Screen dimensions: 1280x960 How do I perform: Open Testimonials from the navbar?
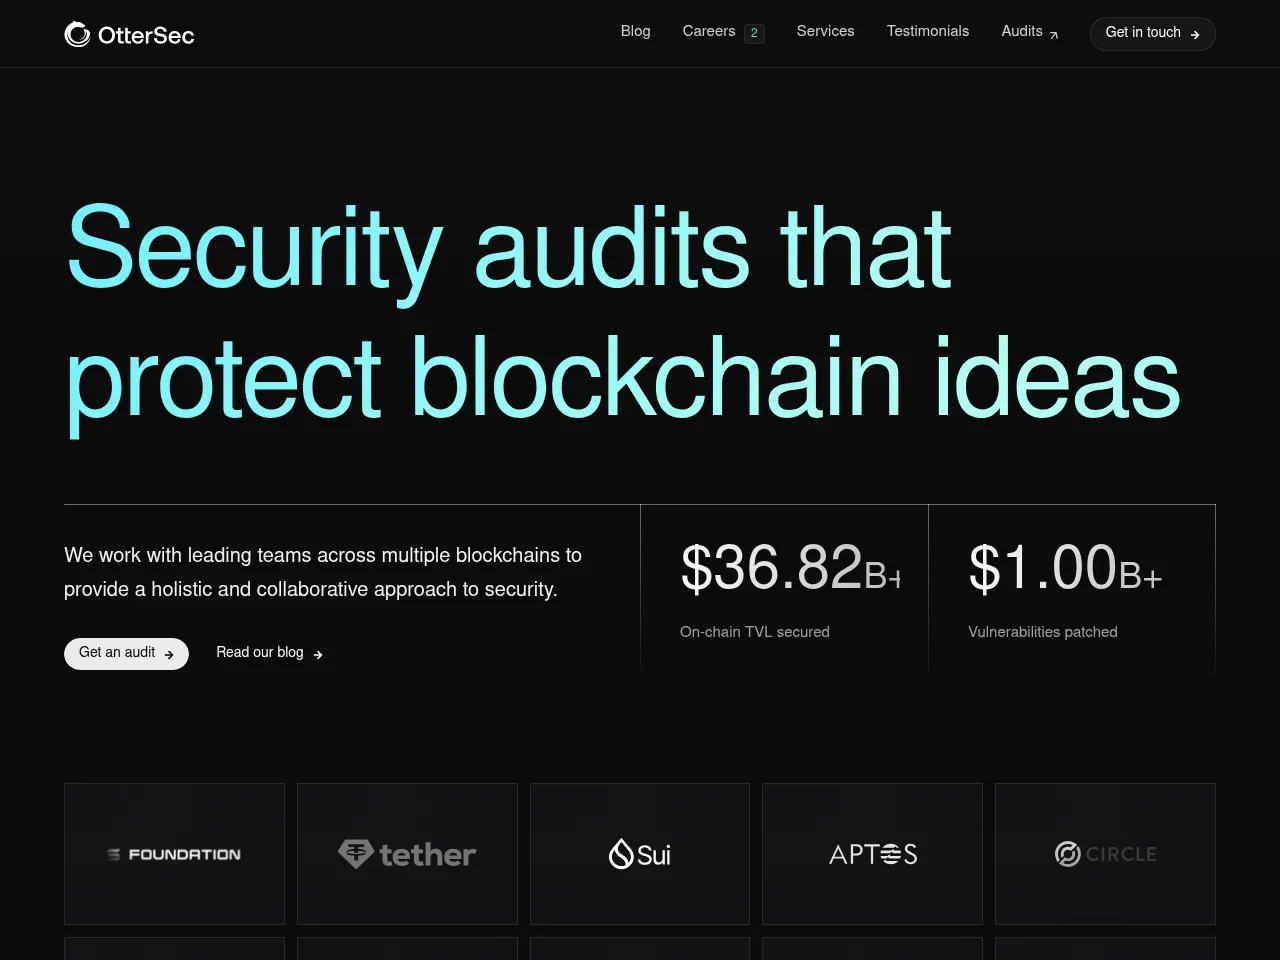927,32
